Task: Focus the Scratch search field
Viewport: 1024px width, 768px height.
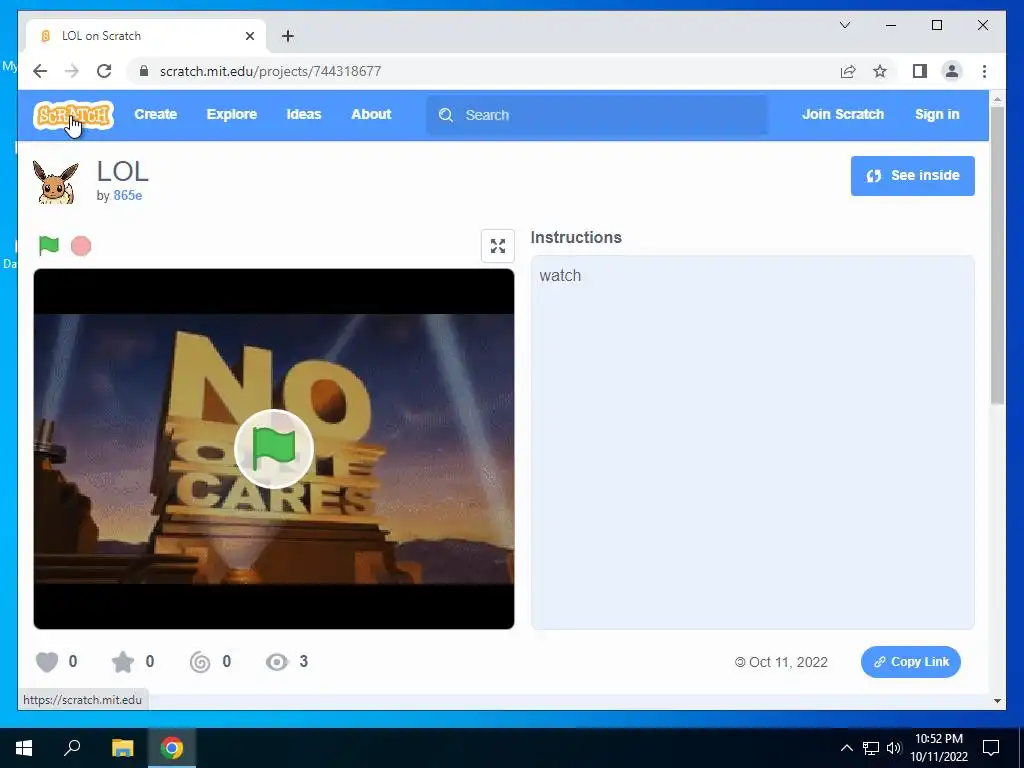Action: pos(597,115)
